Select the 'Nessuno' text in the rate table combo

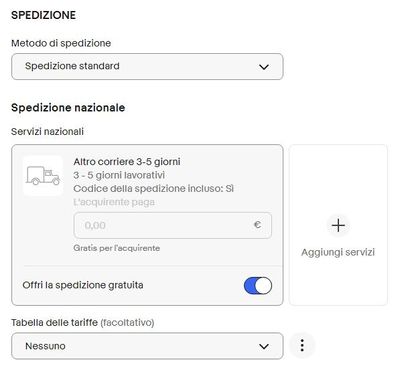(45, 346)
